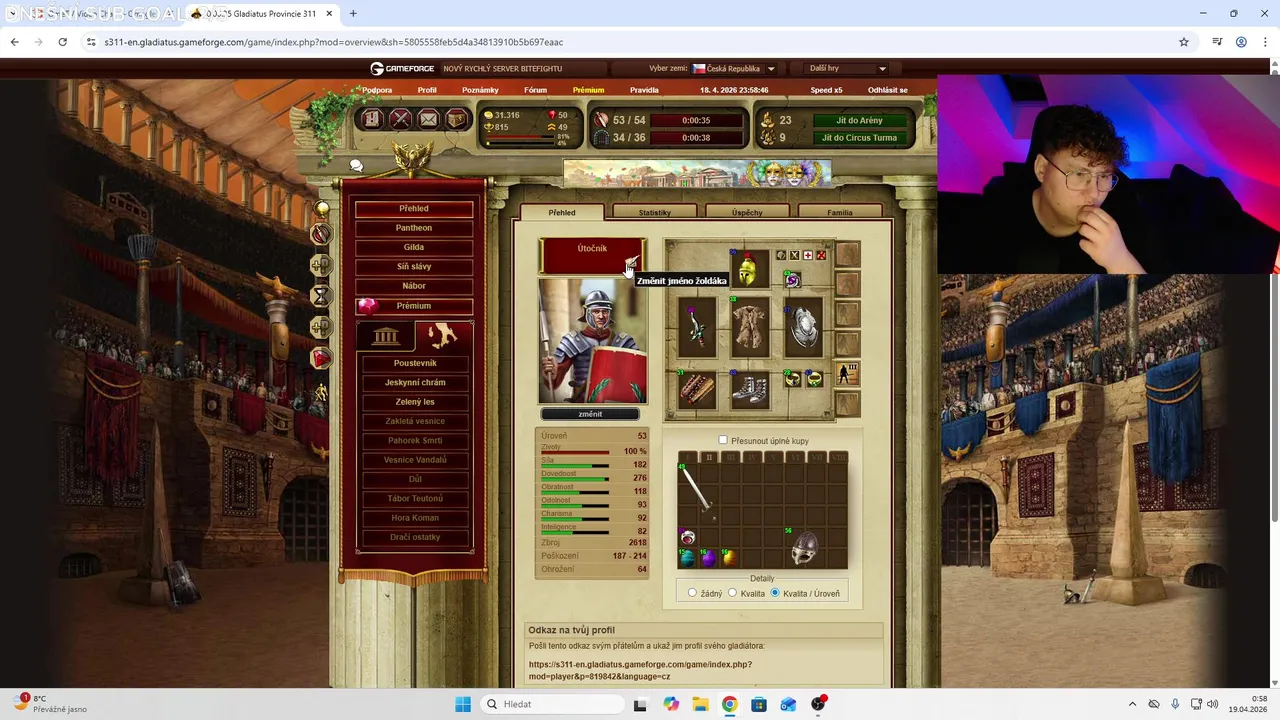Image resolution: width=1280 pixels, height=720 pixels.
Task: Click the red cross healing icon
Action: pos(808,256)
